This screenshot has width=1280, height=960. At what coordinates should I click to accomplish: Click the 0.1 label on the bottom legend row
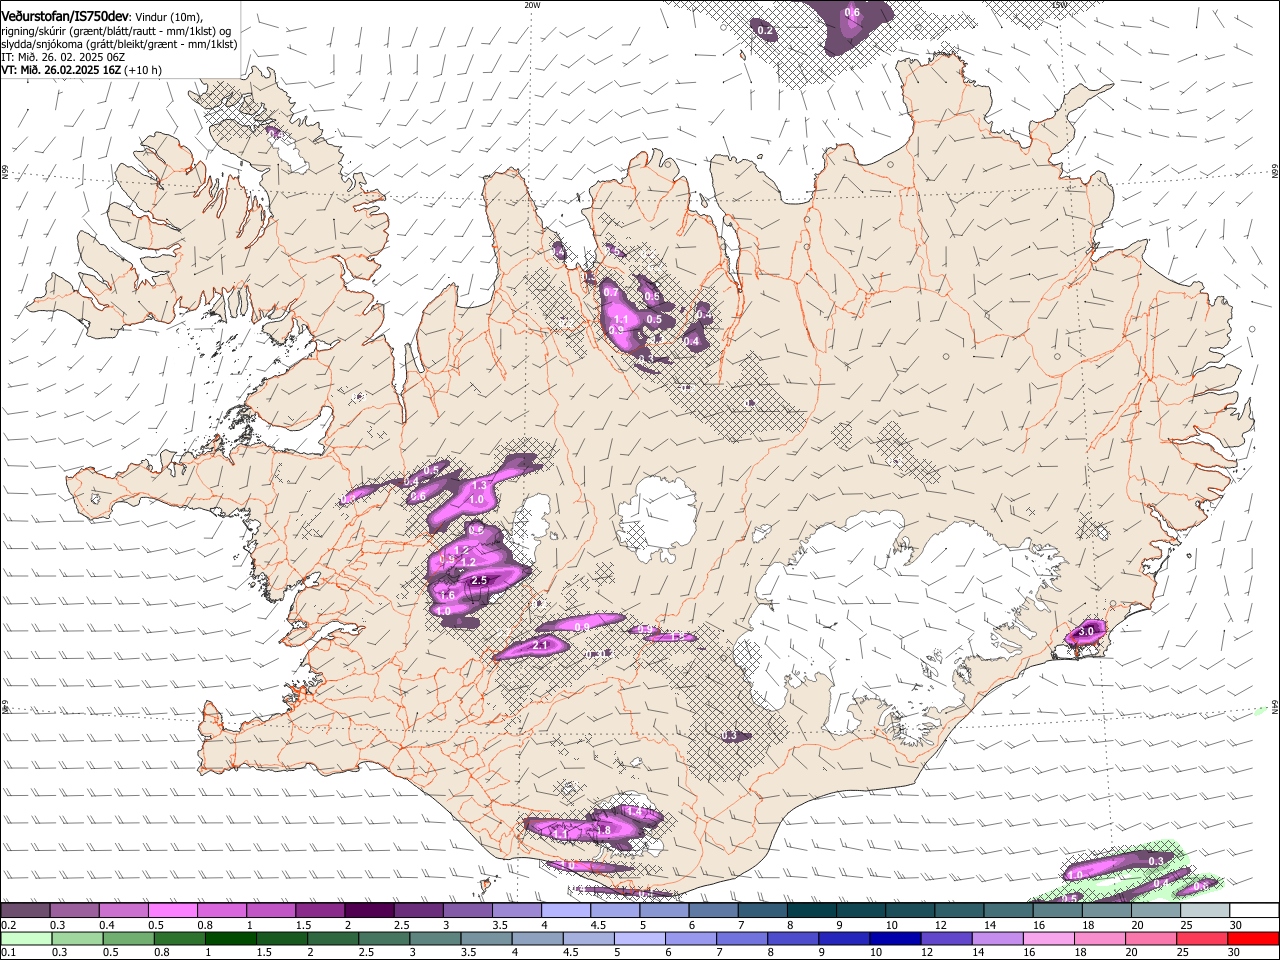(x=7, y=953)
